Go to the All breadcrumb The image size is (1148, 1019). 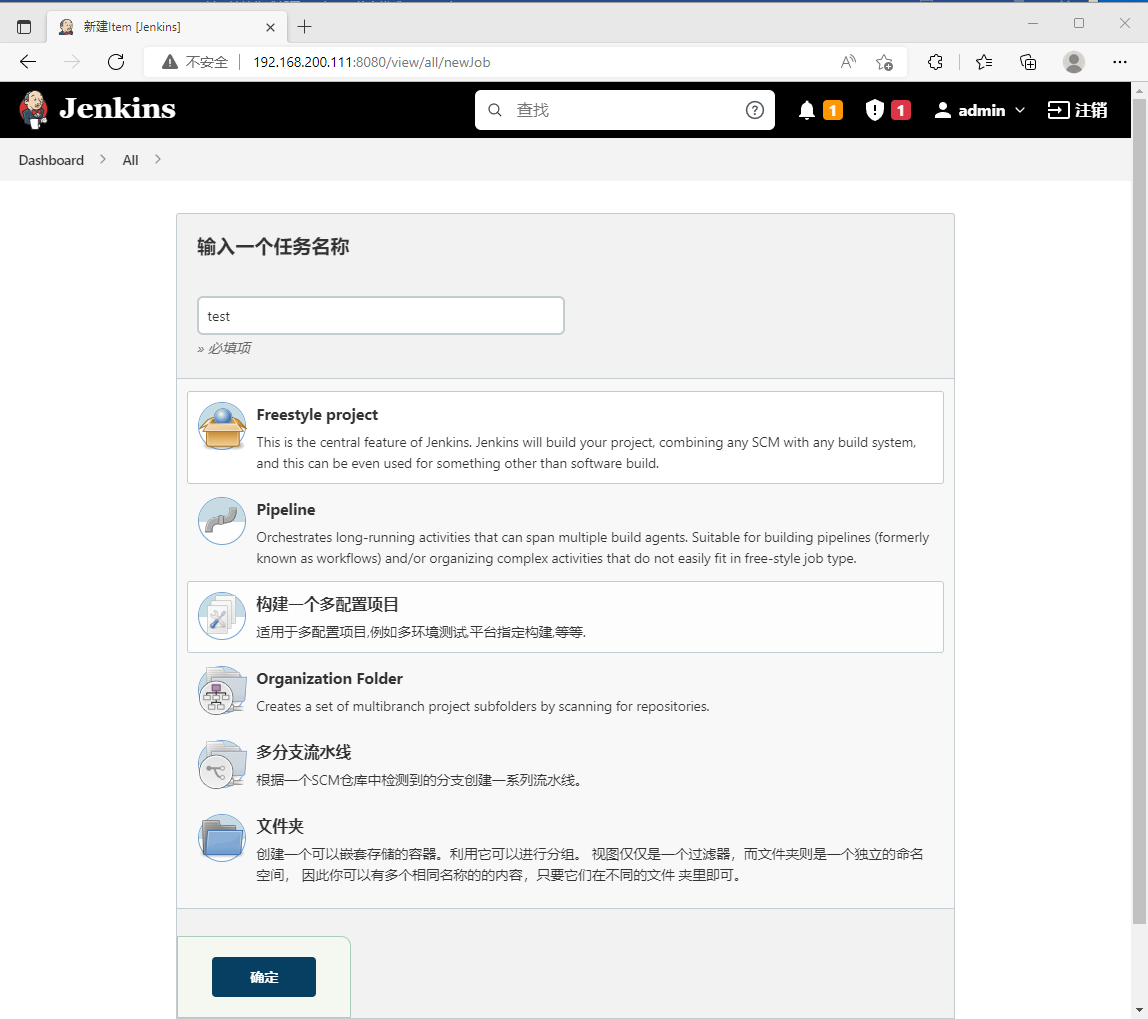point(130,160)
